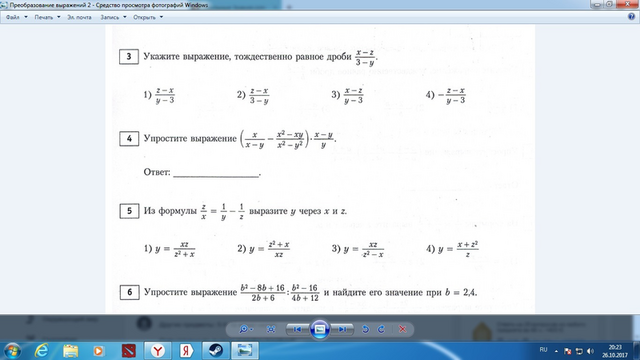Open Steam from the taskbar
Viewport: 640px width, 360px height.
click(x=215, y=351)
